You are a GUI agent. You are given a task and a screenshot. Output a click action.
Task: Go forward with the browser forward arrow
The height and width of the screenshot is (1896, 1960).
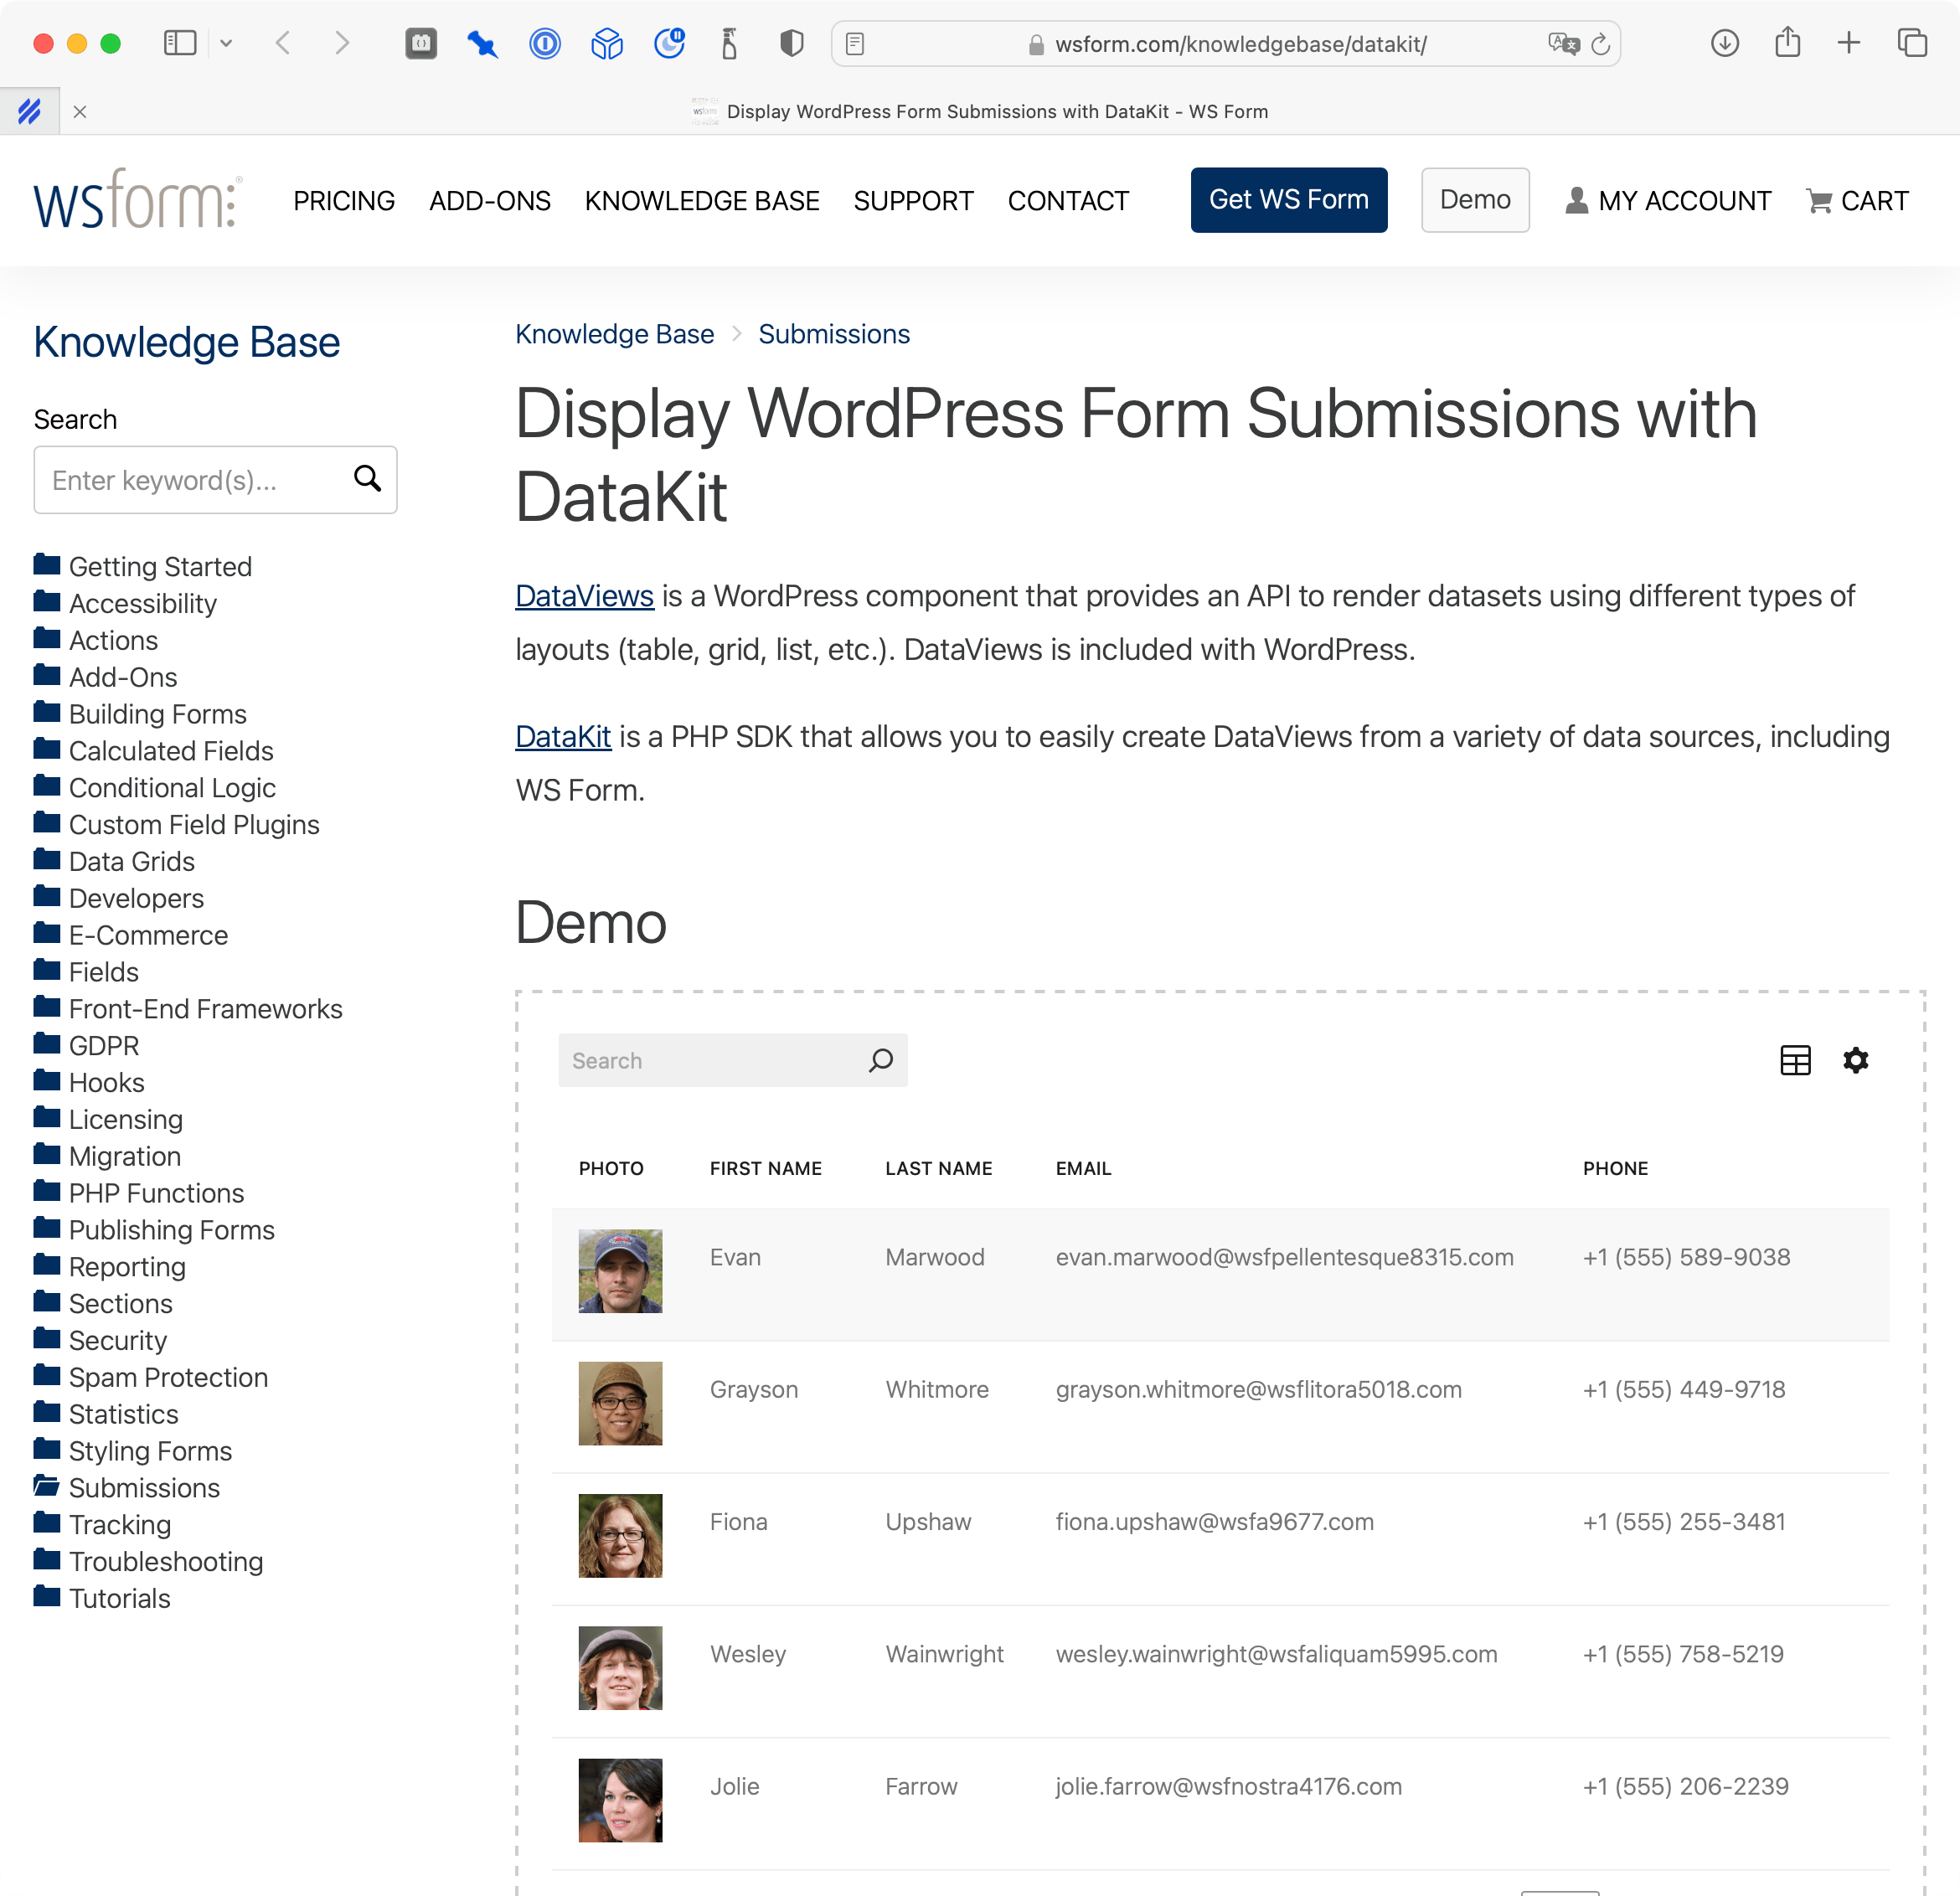click(x=341, y=43)
